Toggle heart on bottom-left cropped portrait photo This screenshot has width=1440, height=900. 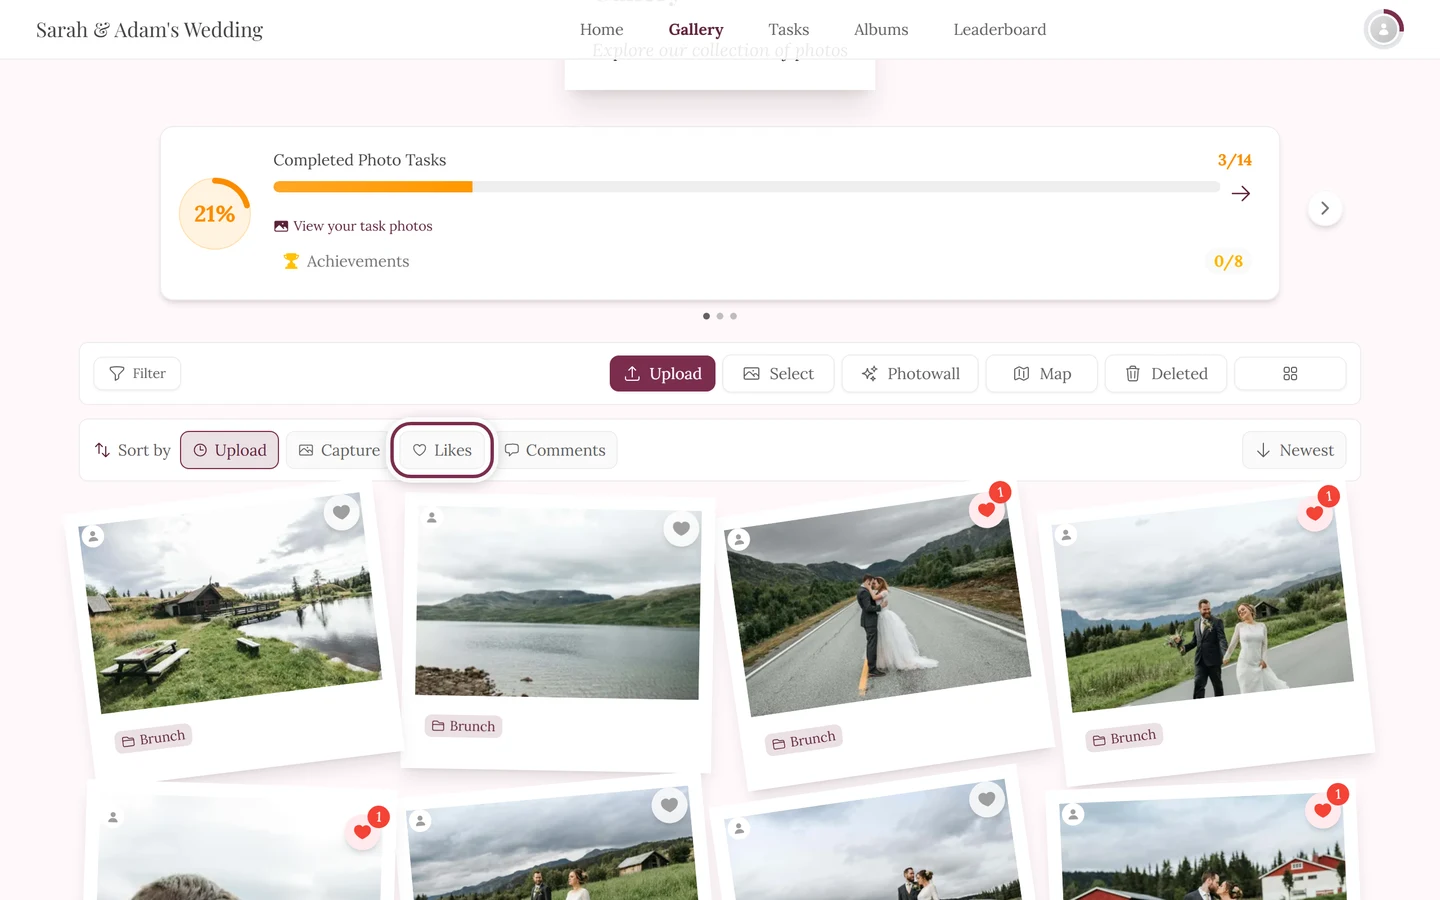[362, 832]
